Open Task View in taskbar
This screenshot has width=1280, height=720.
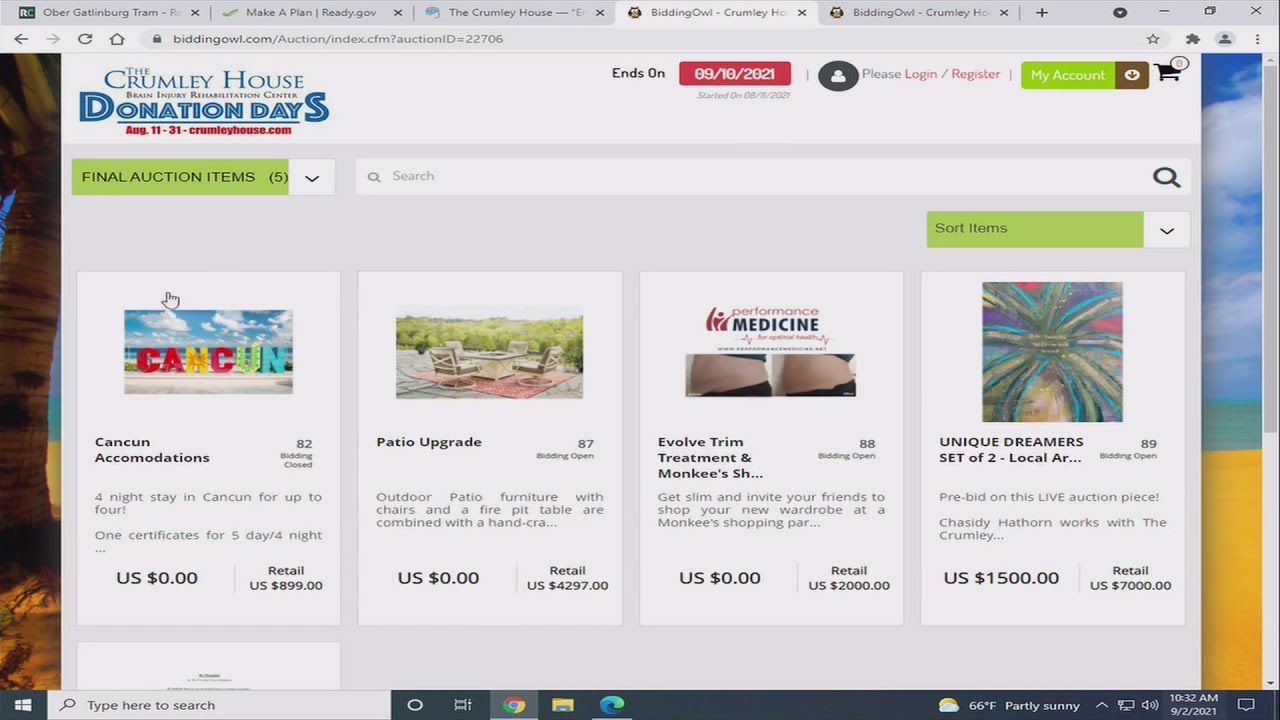[x=463, y=705]
